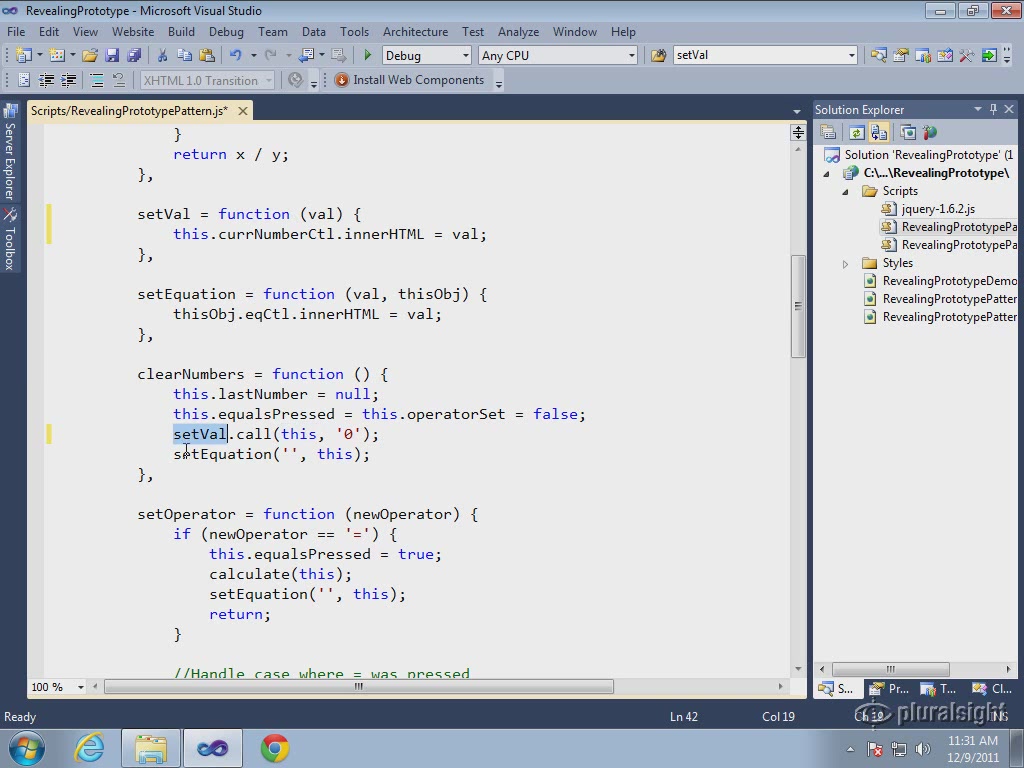
Task: Click the Cut scissors icon
Action: coord(162,56)
